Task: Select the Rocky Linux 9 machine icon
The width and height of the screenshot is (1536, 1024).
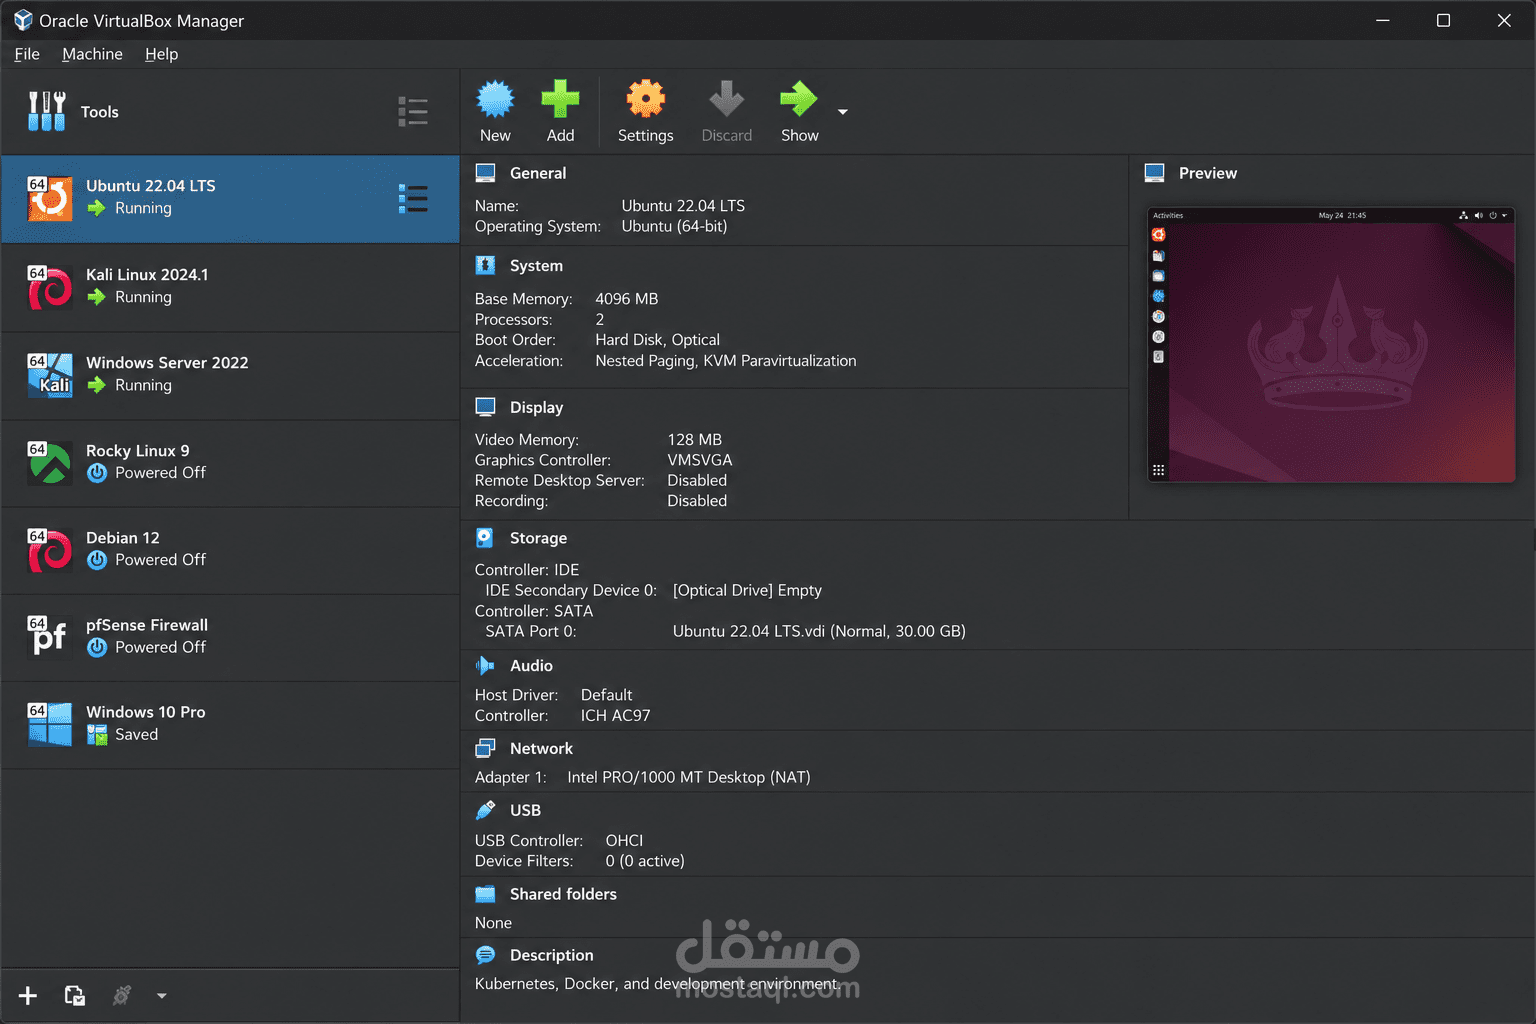Action: pyautogui.click(x=49, y=463)
